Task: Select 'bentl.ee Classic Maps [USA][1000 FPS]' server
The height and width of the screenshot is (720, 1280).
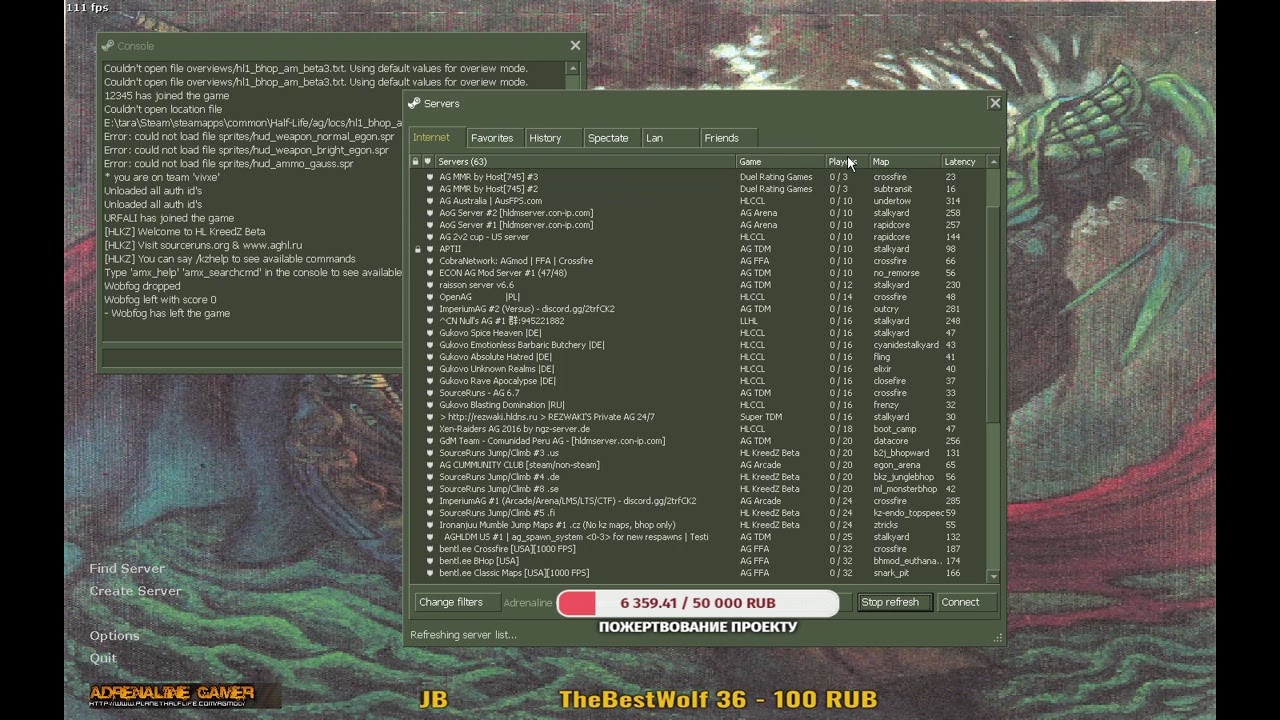Action: pos(700,573)
